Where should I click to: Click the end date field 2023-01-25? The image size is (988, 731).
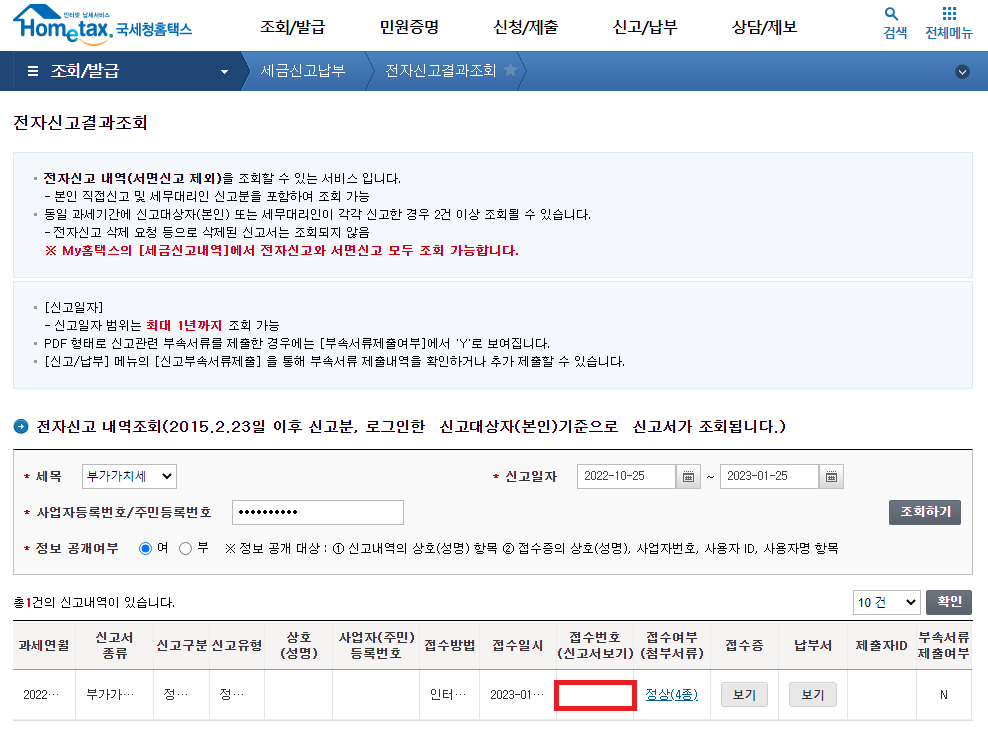(769, 476)
